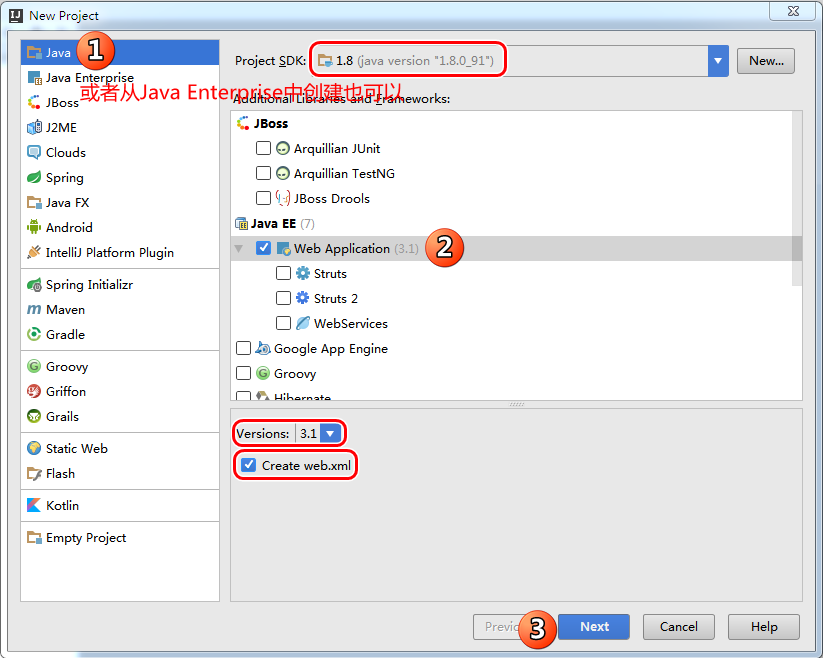Select the Spring Initializr icon

click(x=34, y=285)
